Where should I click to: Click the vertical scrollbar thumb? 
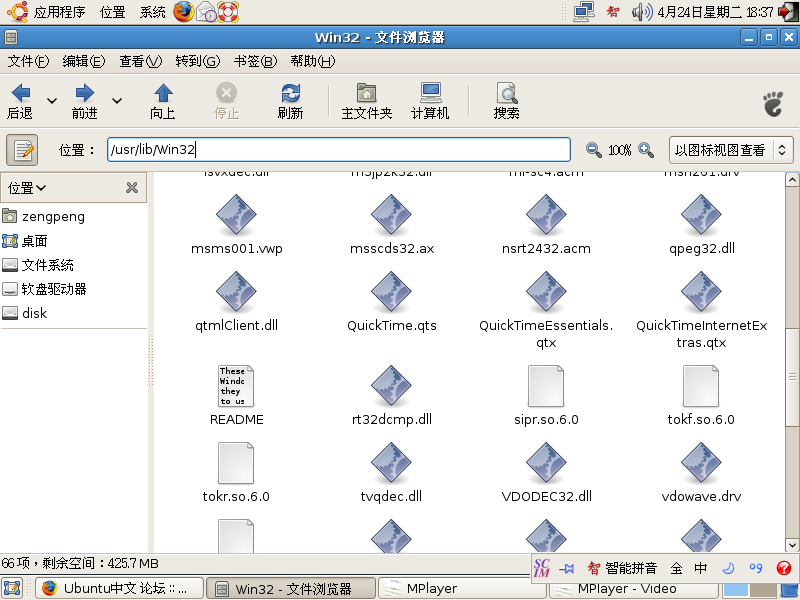coord(792,377)
